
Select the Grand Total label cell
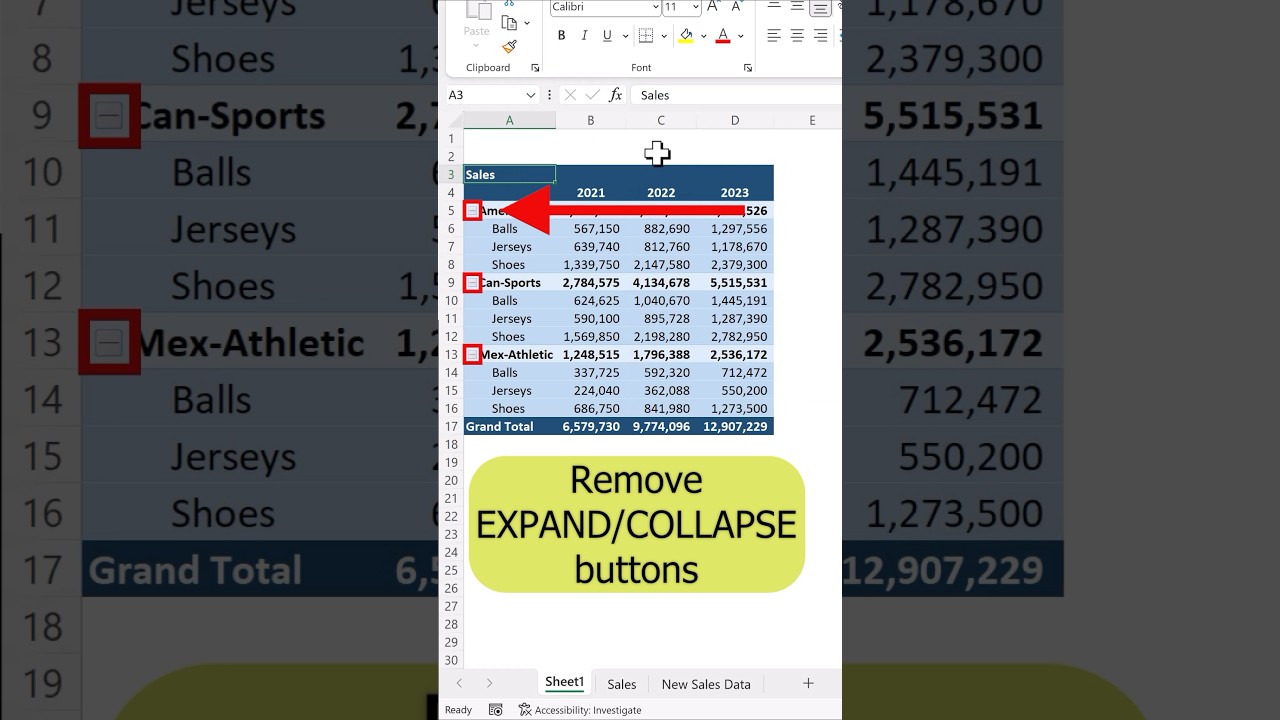509,427
